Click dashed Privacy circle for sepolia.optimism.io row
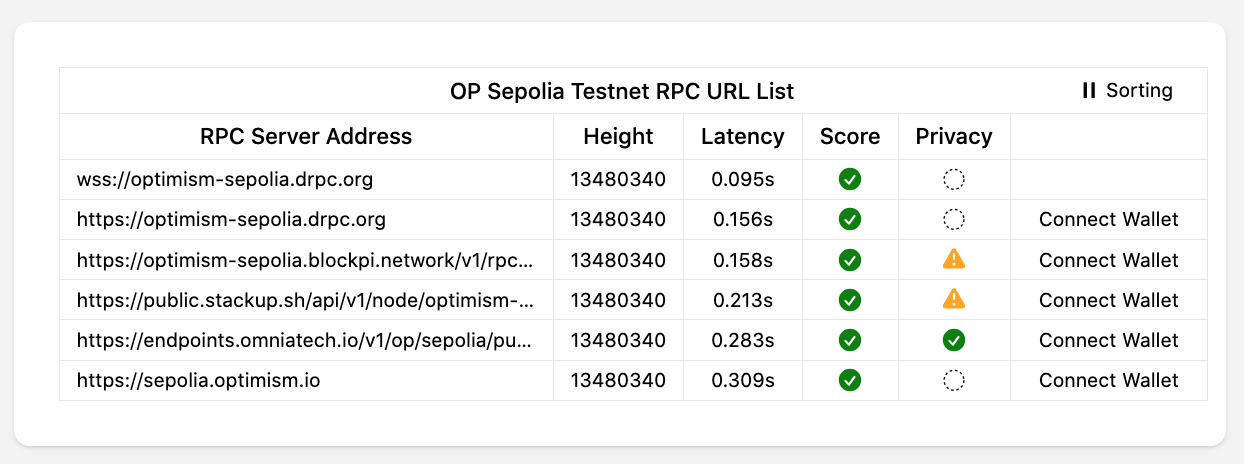1244x464 pixels. 954,380
